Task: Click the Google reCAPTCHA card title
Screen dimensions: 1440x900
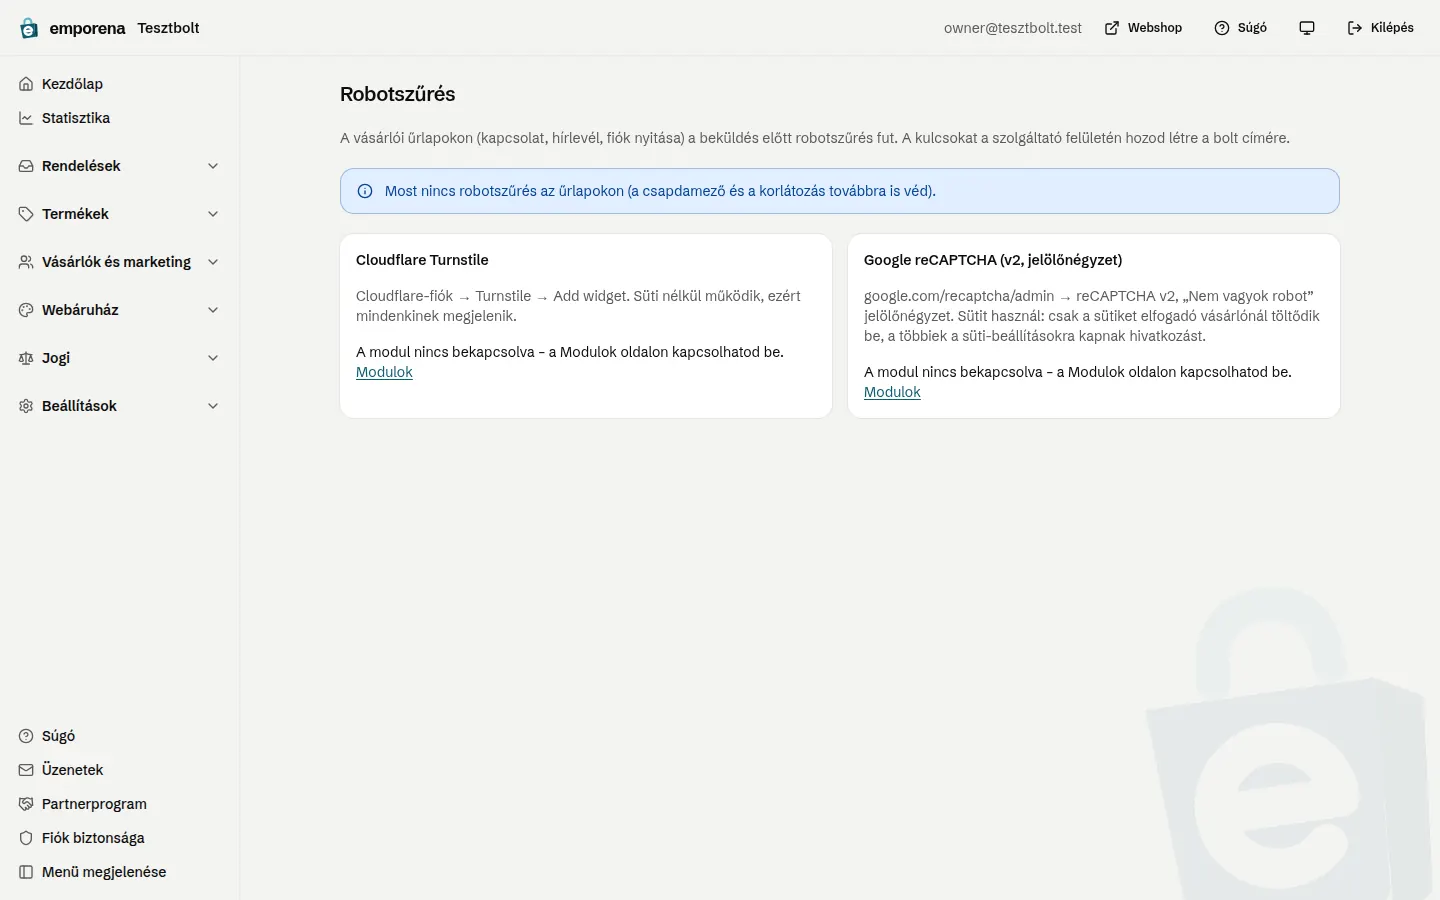Action: 993,260
